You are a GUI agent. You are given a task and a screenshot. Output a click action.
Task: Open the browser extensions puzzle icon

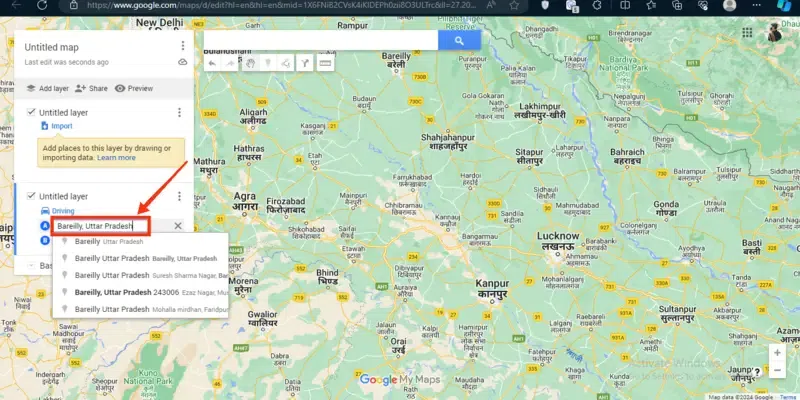598,5
